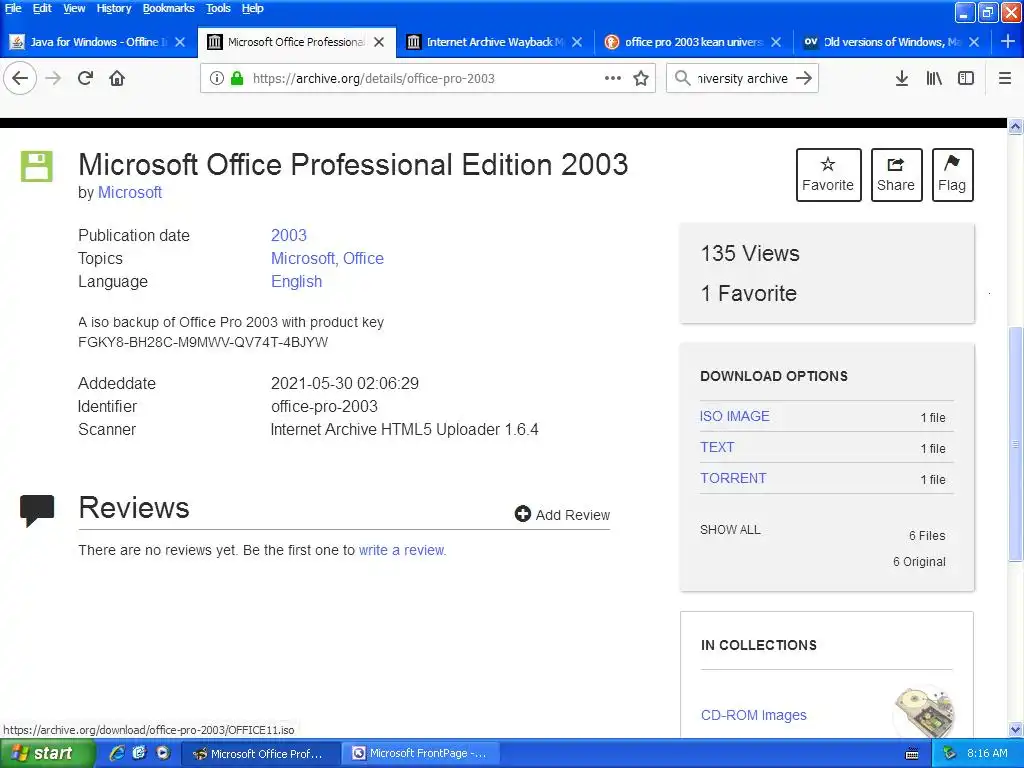Screen dimensions: 1024x768
Task: Click the page scrollbar up arrow
Action: click(1016, 126)
